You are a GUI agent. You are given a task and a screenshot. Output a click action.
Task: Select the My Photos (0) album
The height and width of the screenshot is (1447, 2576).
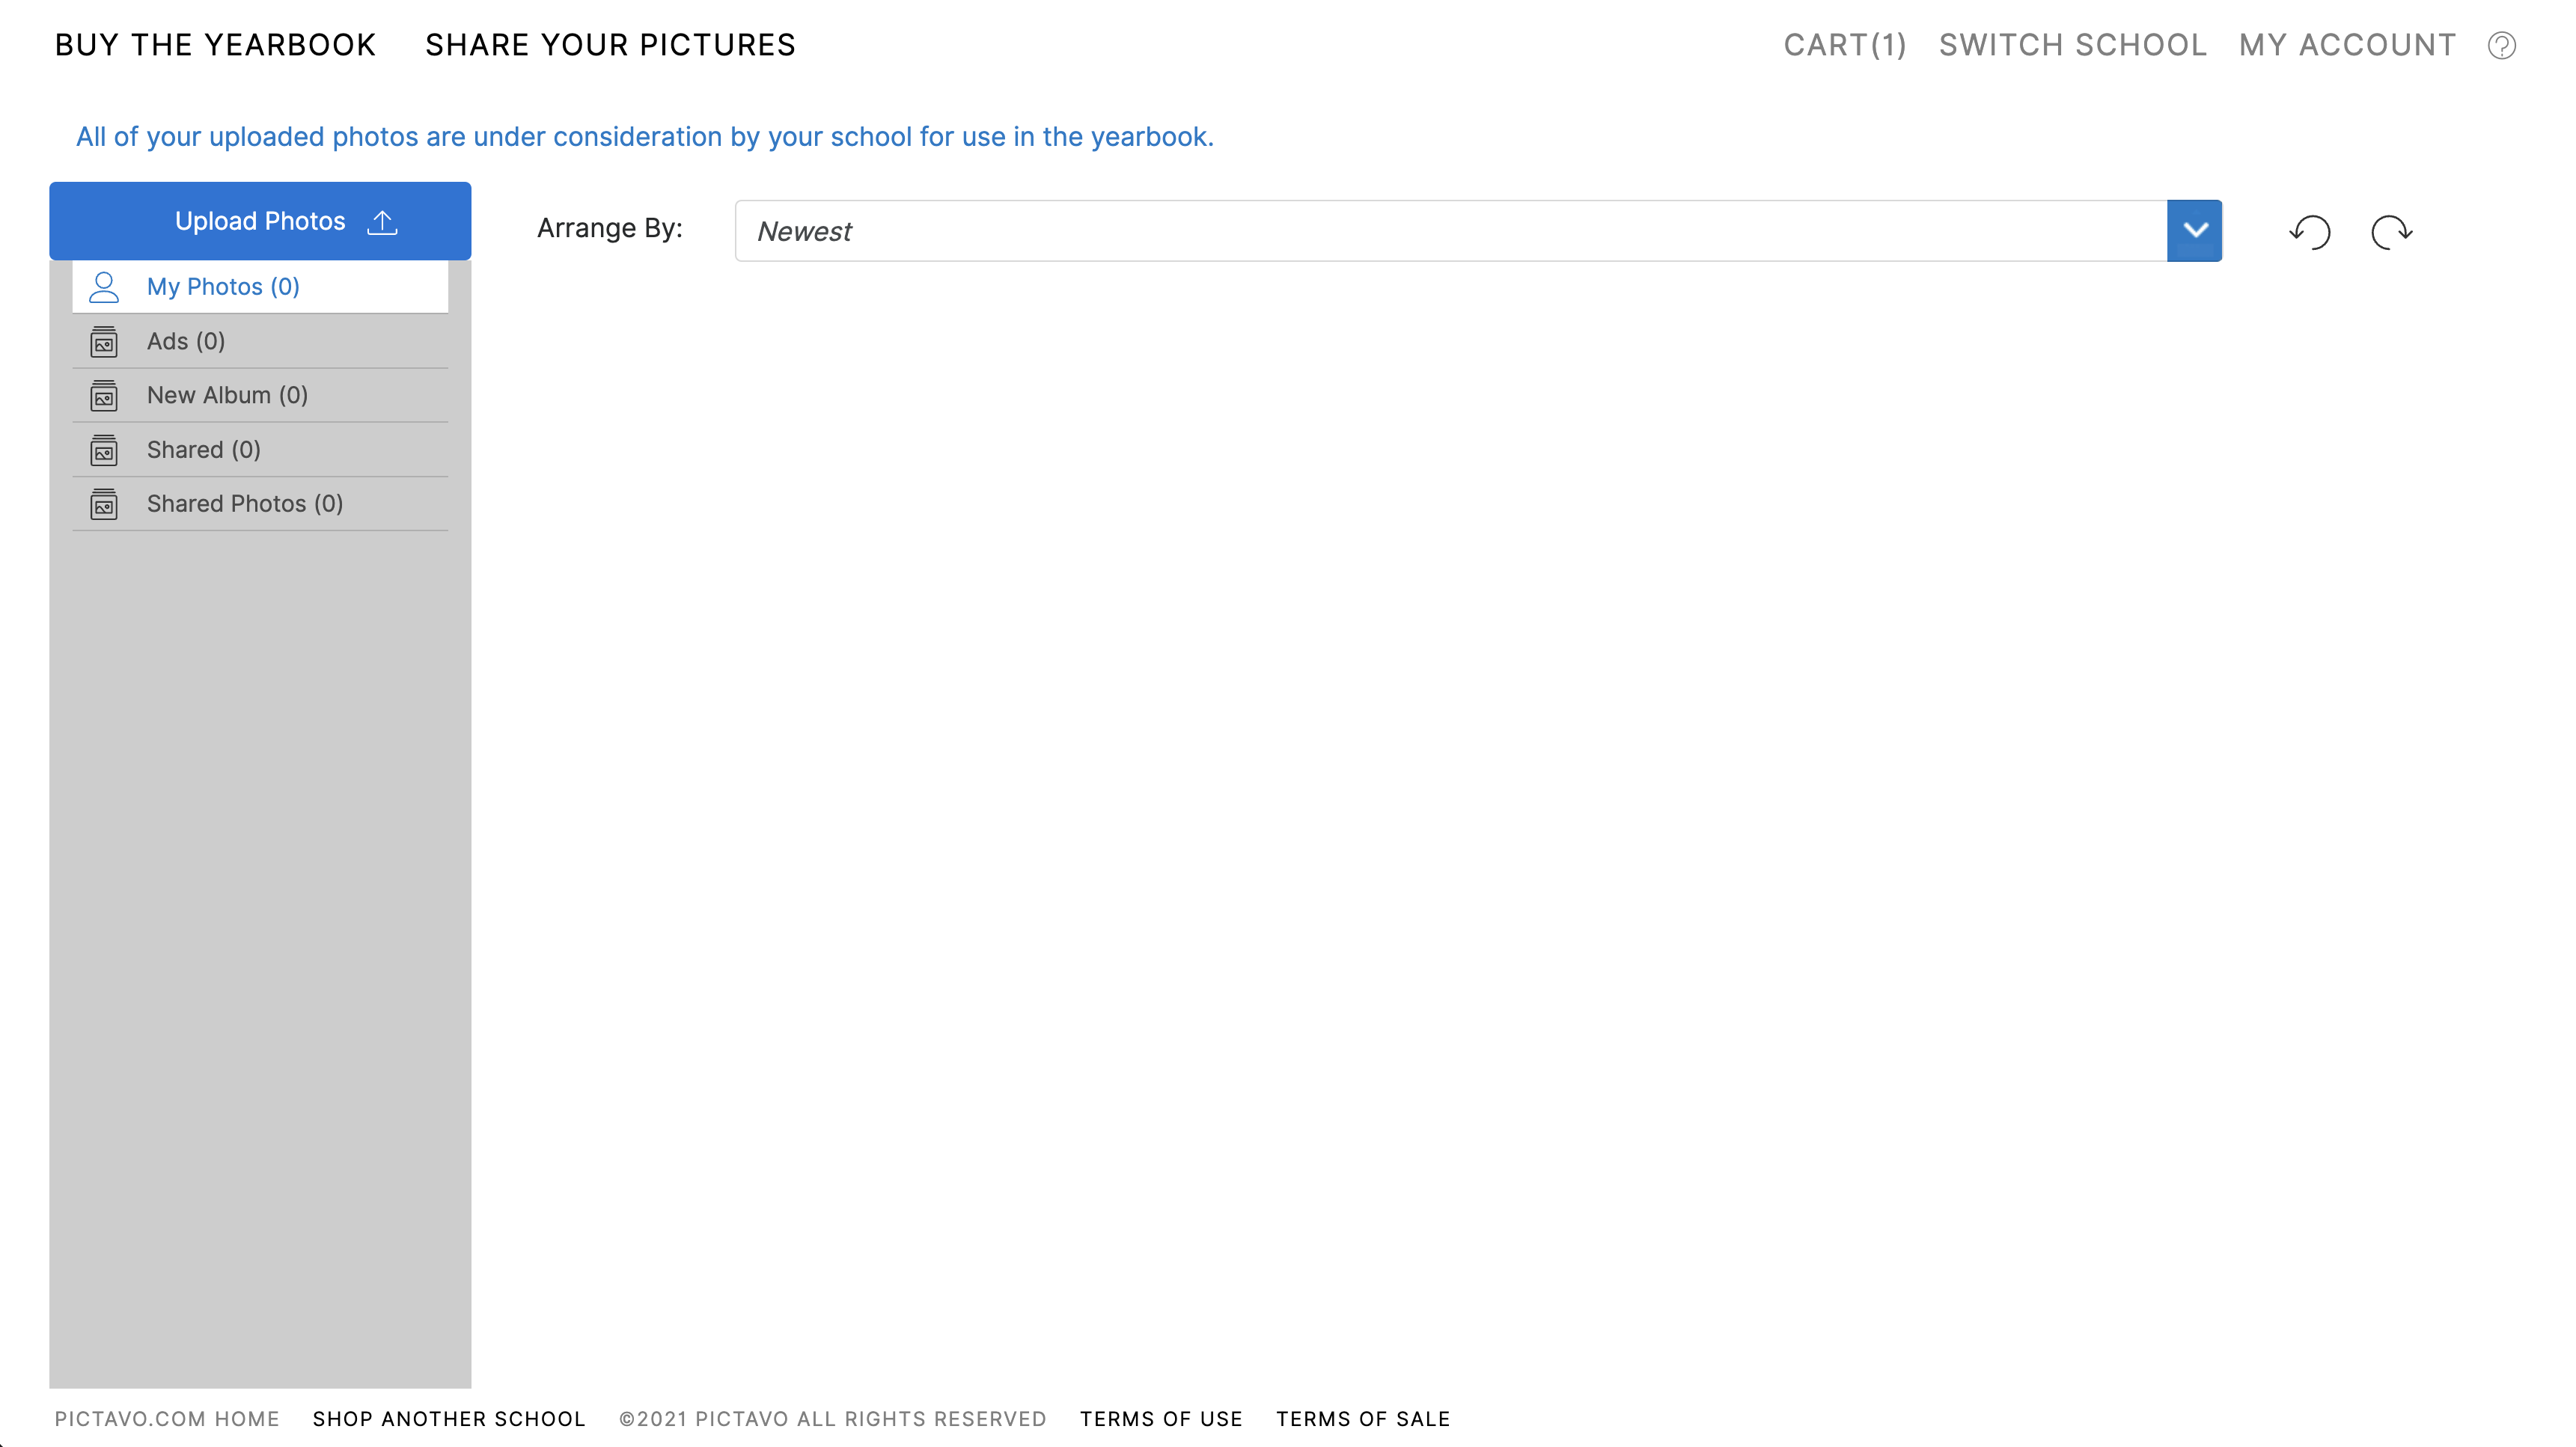click(x=260, y=287)
